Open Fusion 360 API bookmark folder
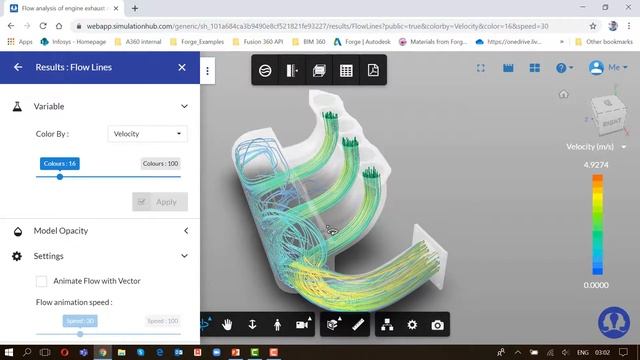The width and height of the screenshot is (640, 360). point(258,42)
